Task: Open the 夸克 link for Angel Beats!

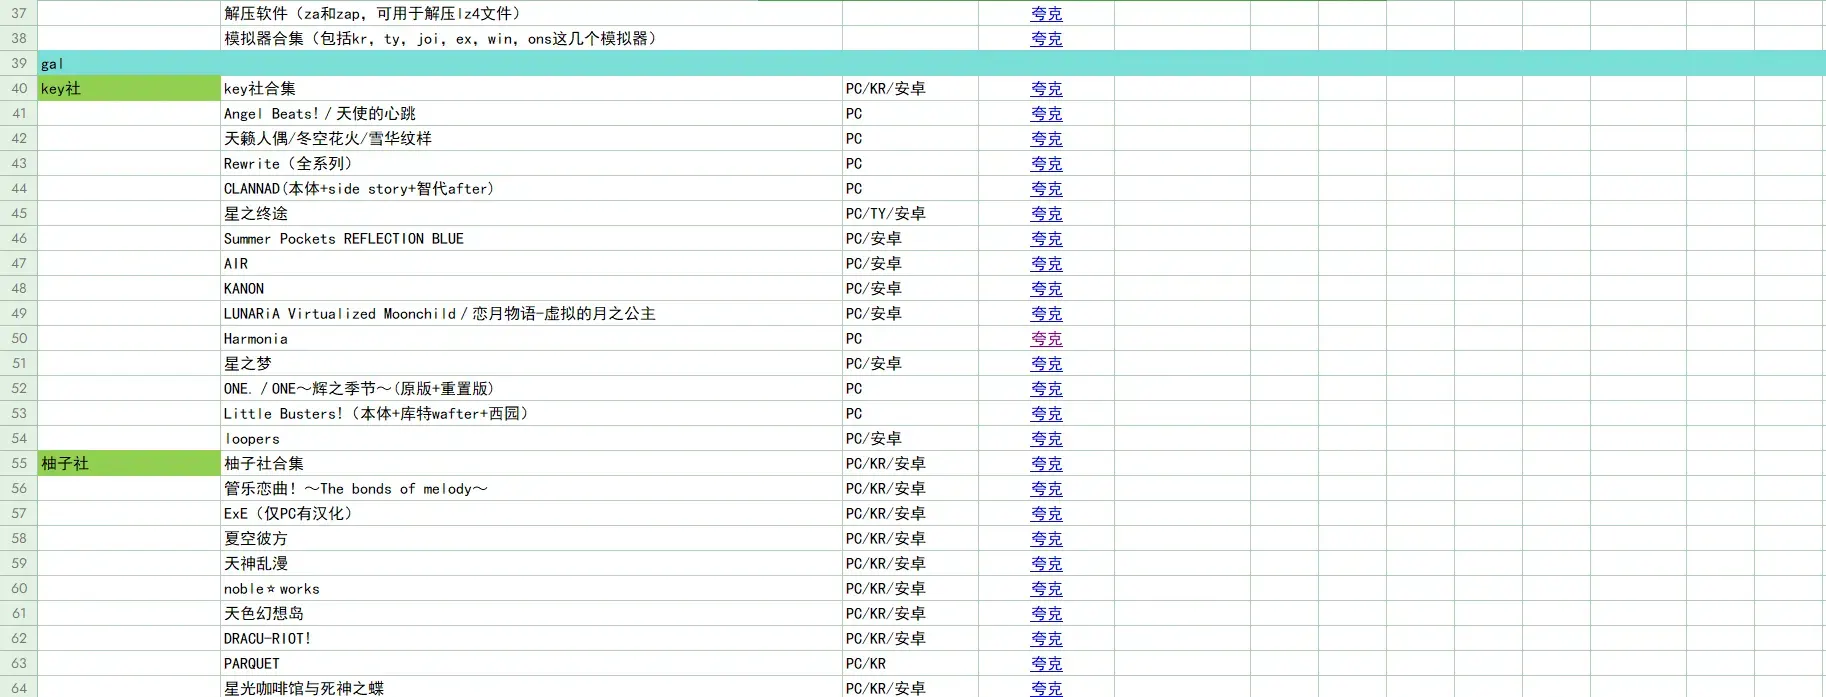Action: (x=1046, y=114)
